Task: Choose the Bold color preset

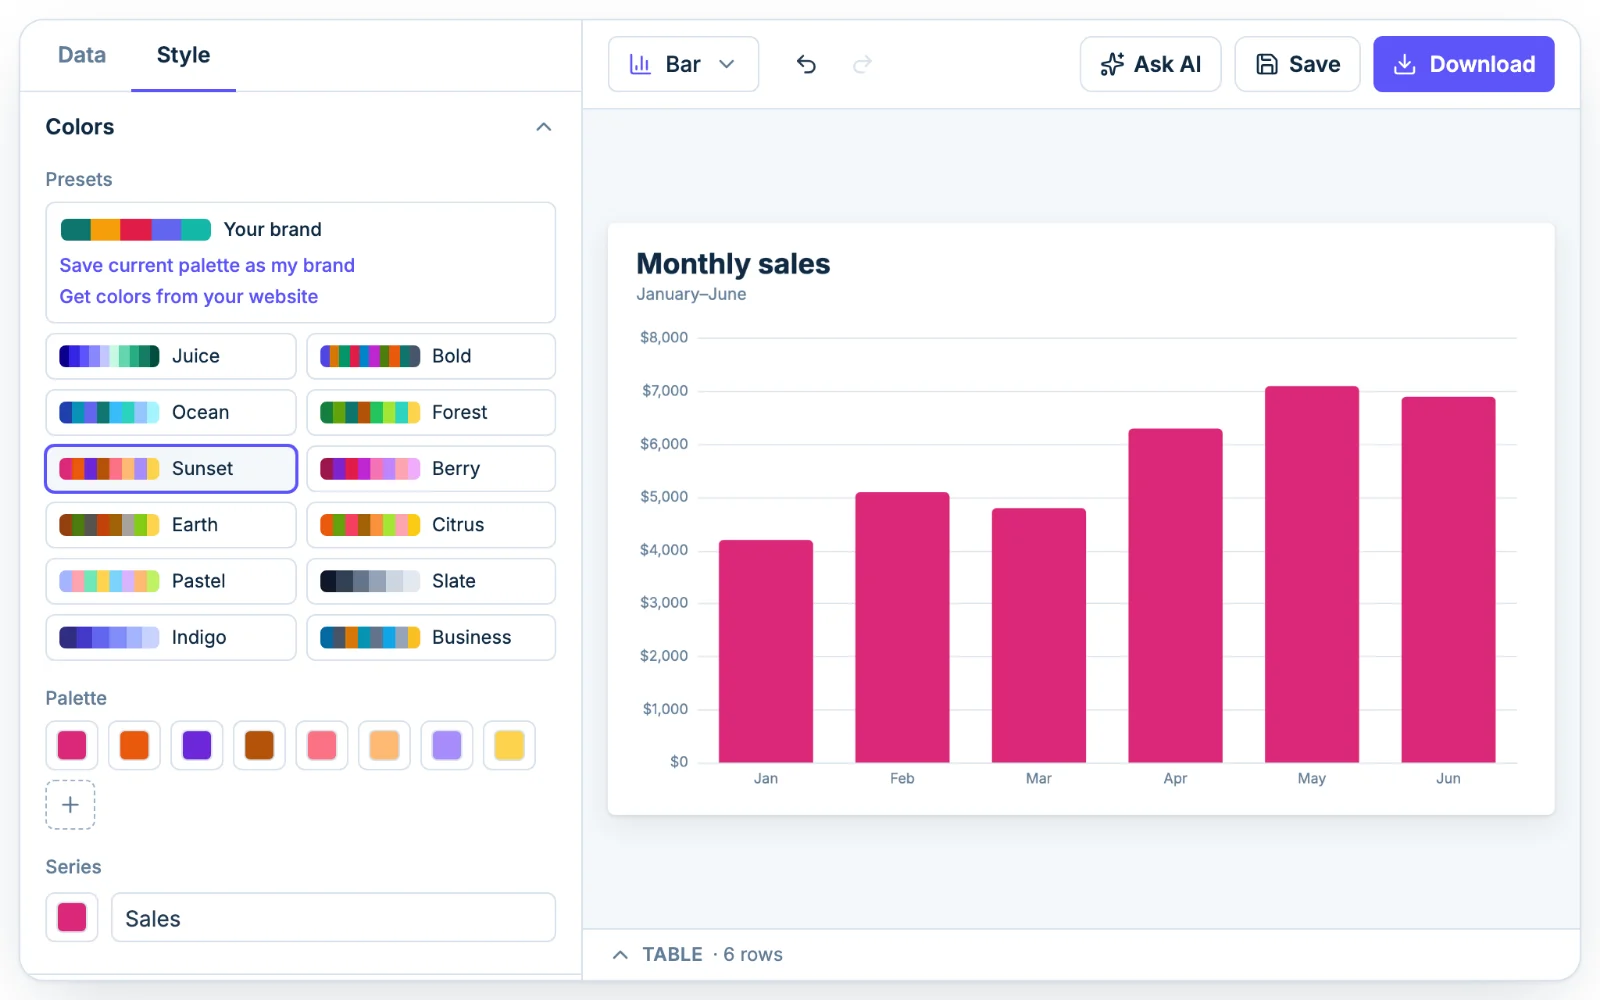Action: pos(431,356)
